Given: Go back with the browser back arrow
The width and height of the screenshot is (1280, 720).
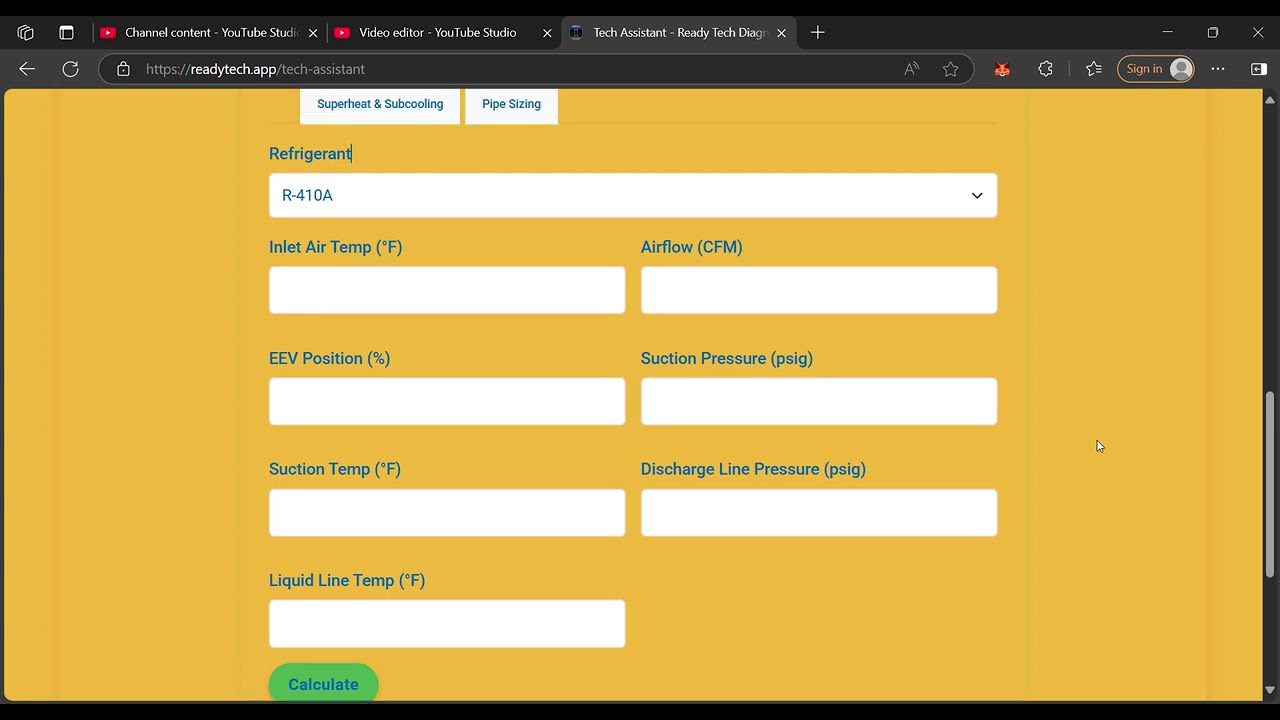Looking at the screenshot, I should [27, 69].
